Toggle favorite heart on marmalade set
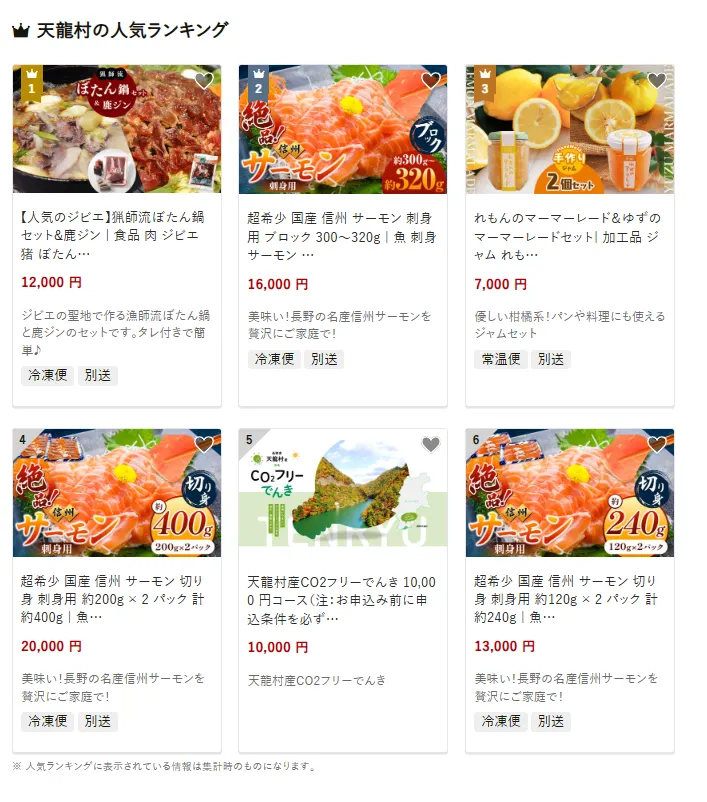Viewport: 707px width, 802px height. [x=657, y=80]
